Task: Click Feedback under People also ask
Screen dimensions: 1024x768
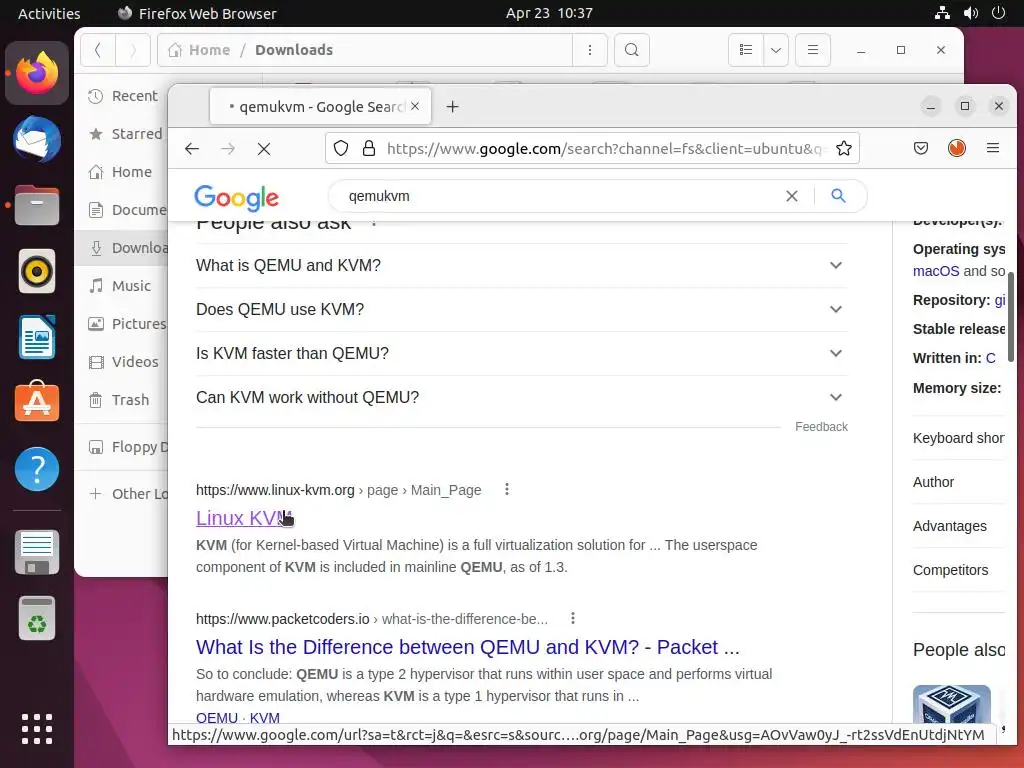Action: pos(821,426)
